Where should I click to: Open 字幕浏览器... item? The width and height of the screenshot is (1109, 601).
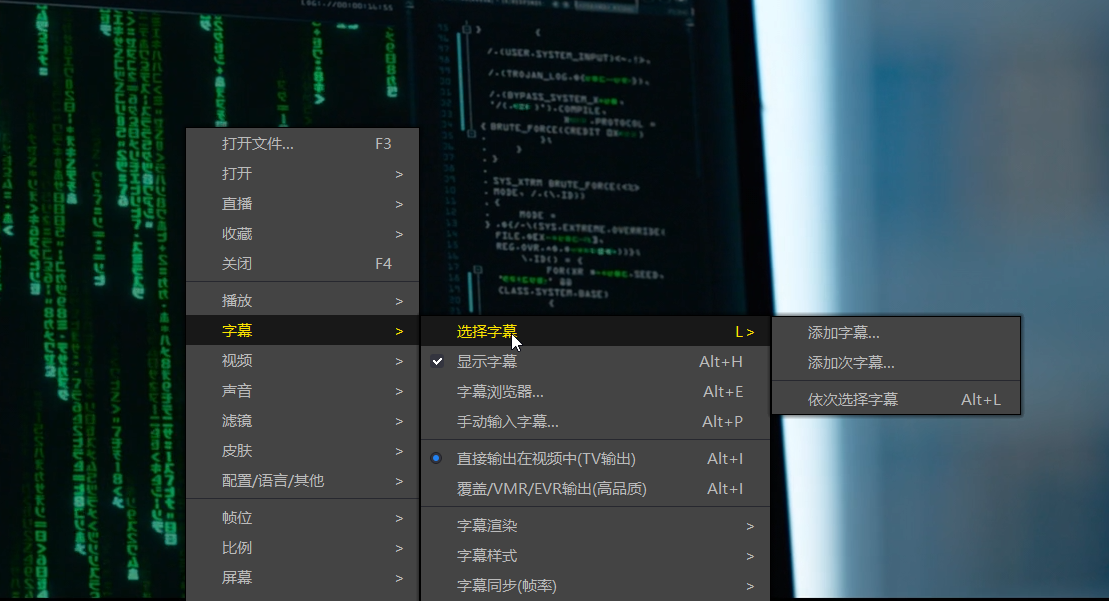click(x=596, y=392)
